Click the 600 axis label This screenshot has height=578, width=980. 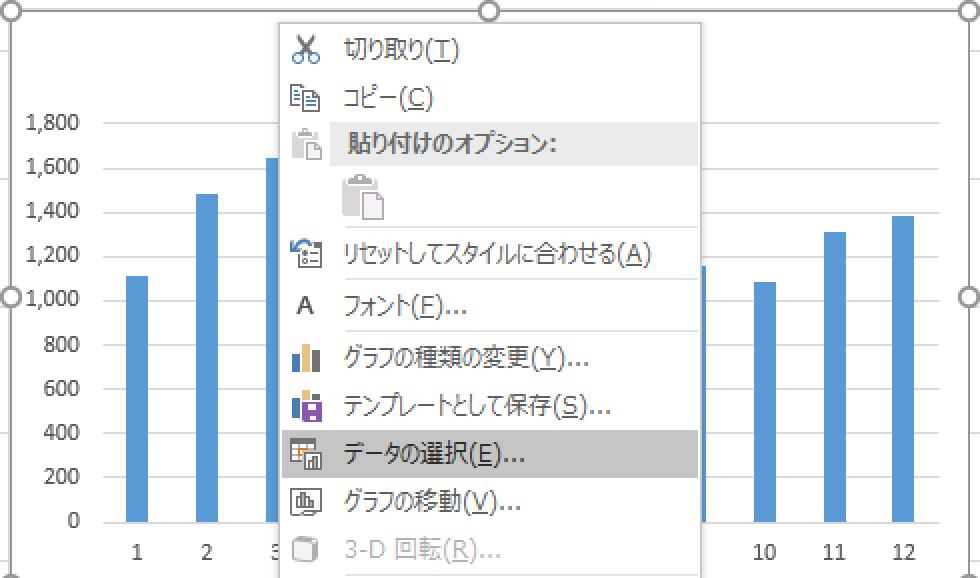pos(61,388)
